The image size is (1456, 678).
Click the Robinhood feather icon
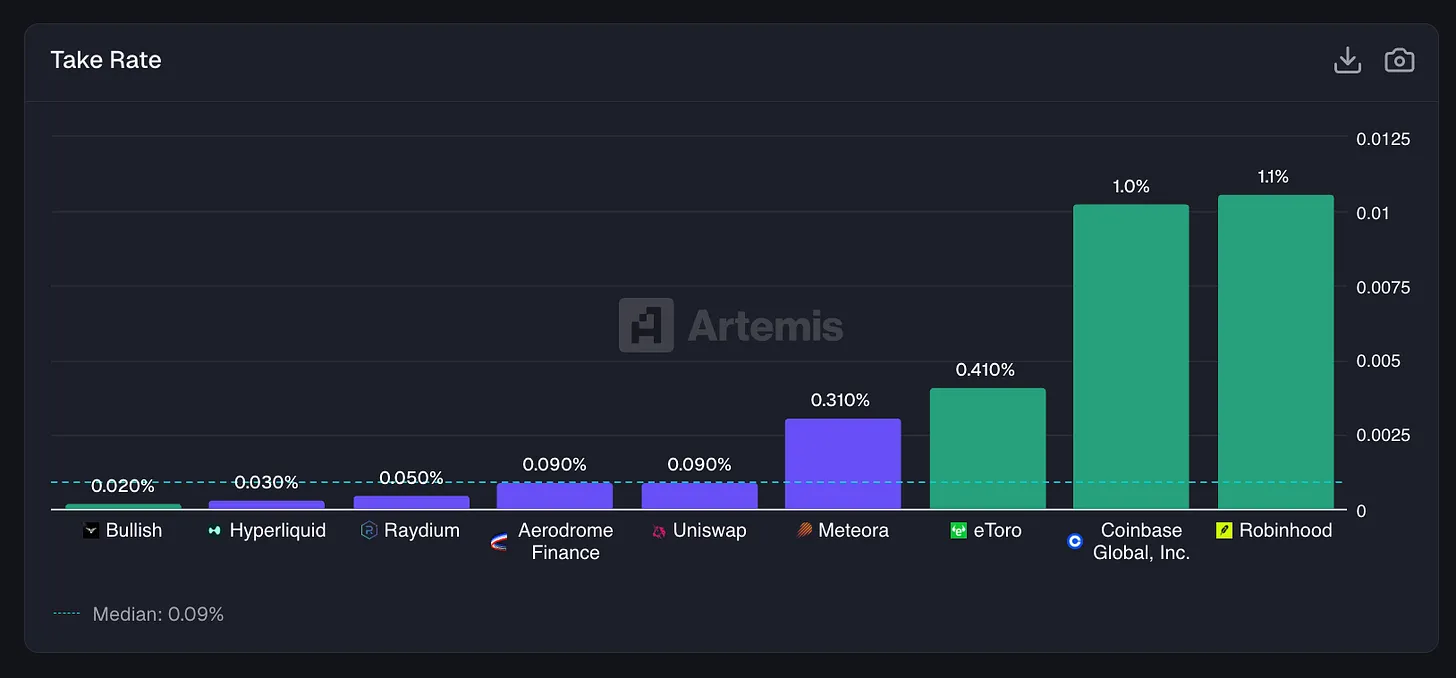[1225, 531]
